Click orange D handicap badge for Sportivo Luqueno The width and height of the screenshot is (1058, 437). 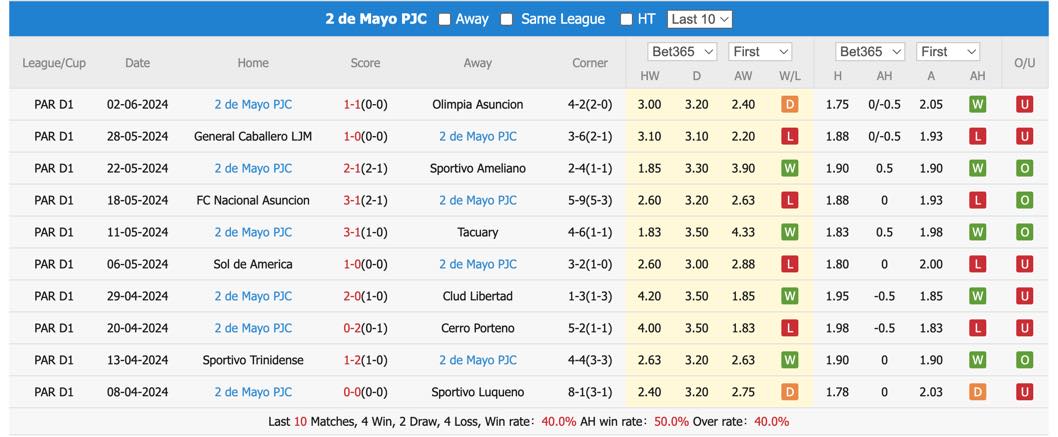coord(977,392)
